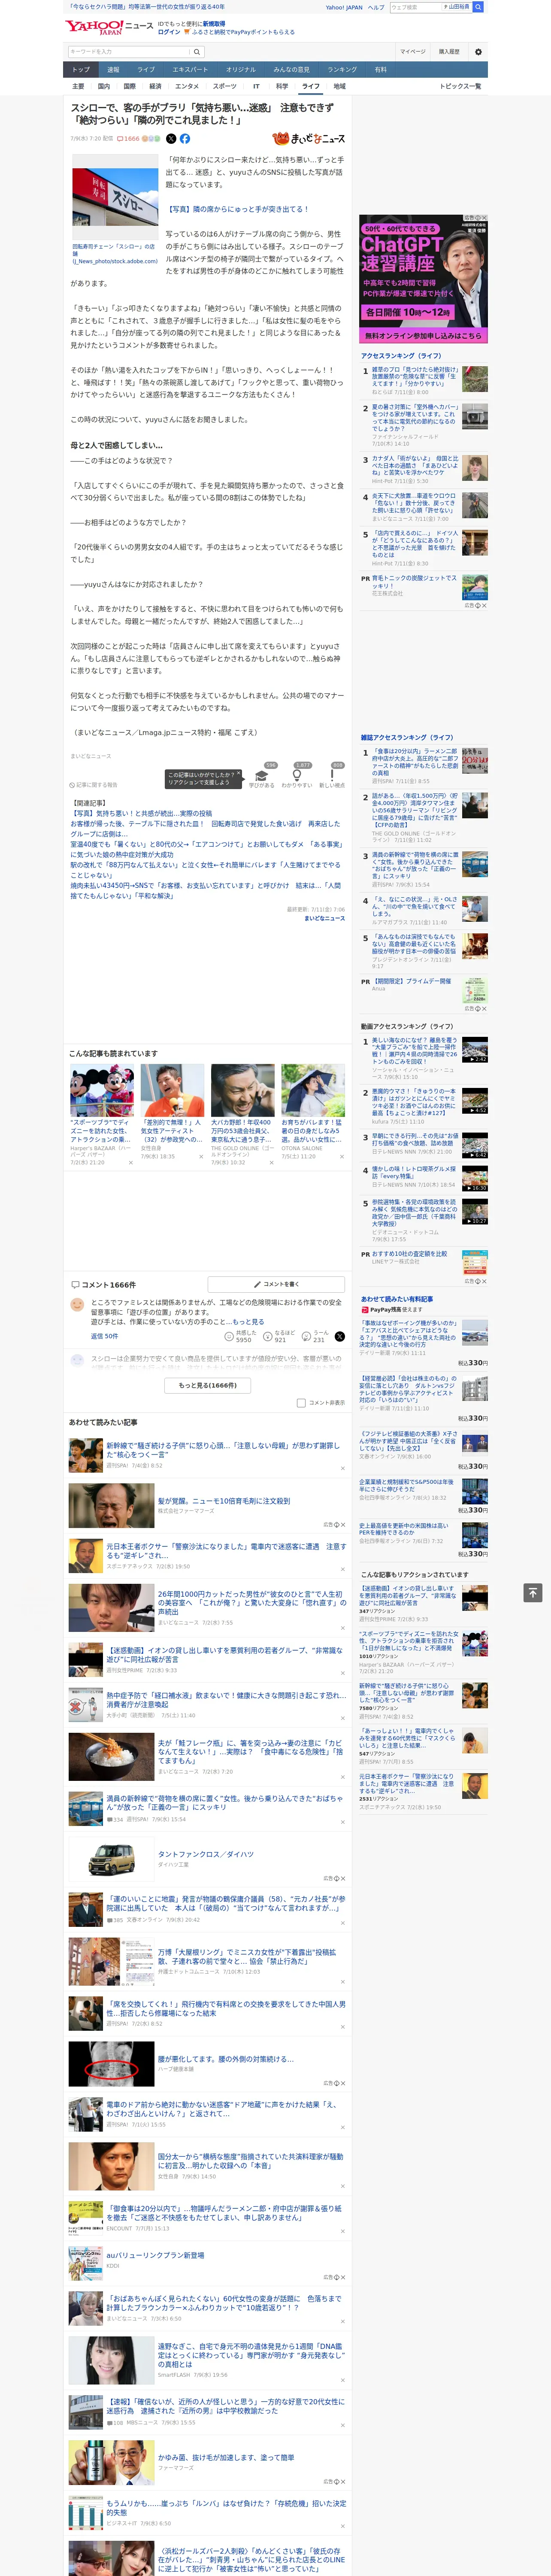Open the settings gear icon
The height and width of the screenshot is (2576, 551).
click(x=478, y=52)
